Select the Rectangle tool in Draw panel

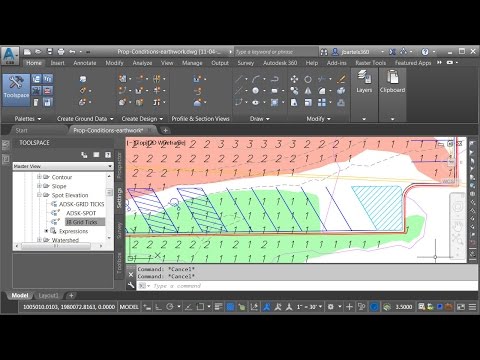[x=274, y=91]
